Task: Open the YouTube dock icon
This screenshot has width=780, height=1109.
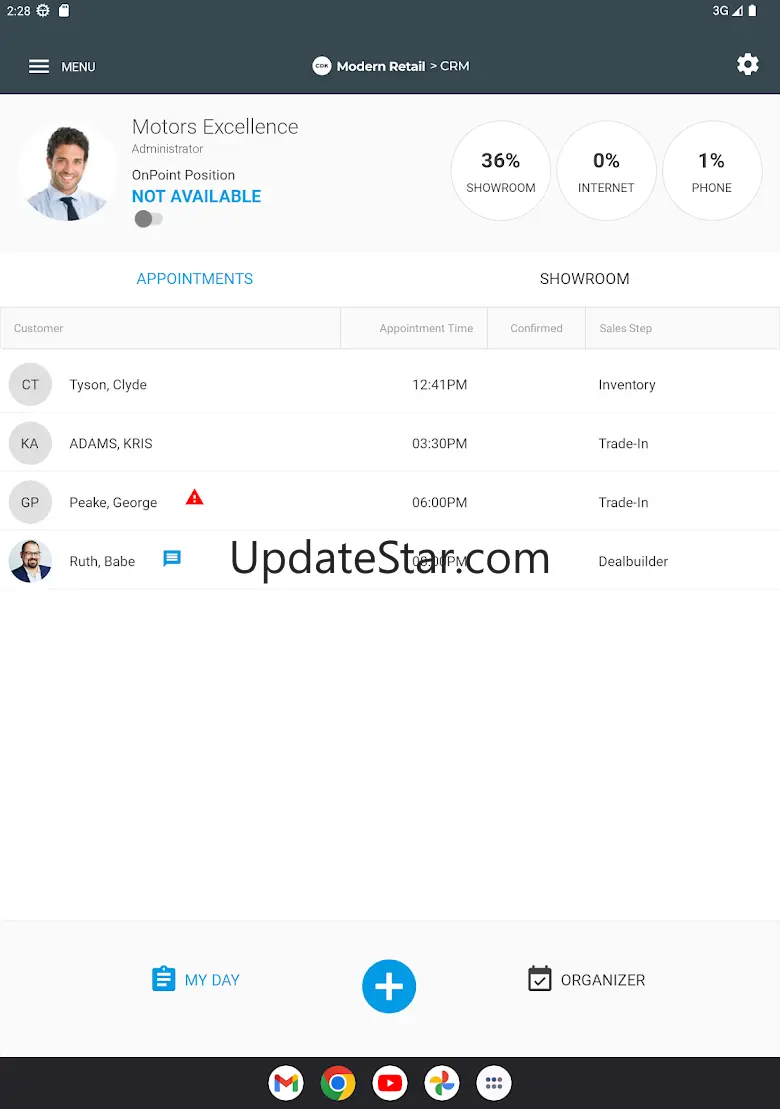Action: 390,1083
